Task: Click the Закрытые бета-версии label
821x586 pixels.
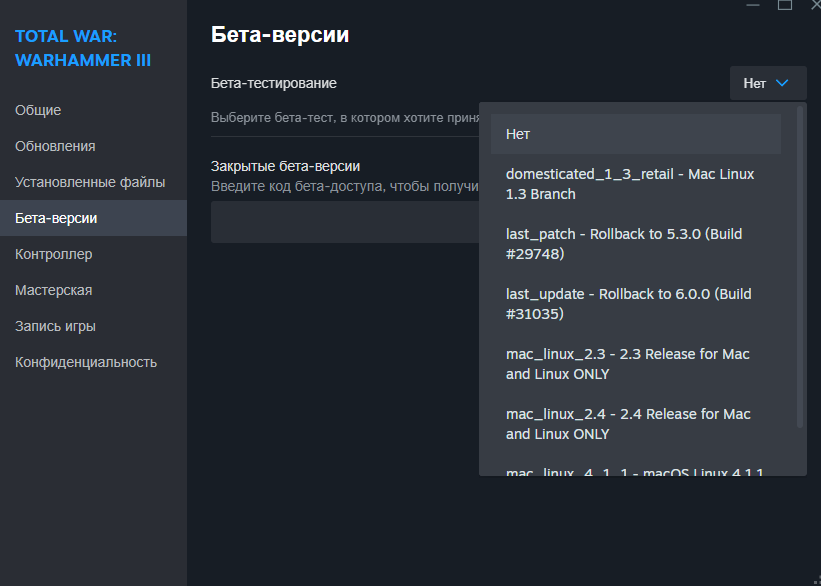Action: pyautogui.click(x=285, y=166)
